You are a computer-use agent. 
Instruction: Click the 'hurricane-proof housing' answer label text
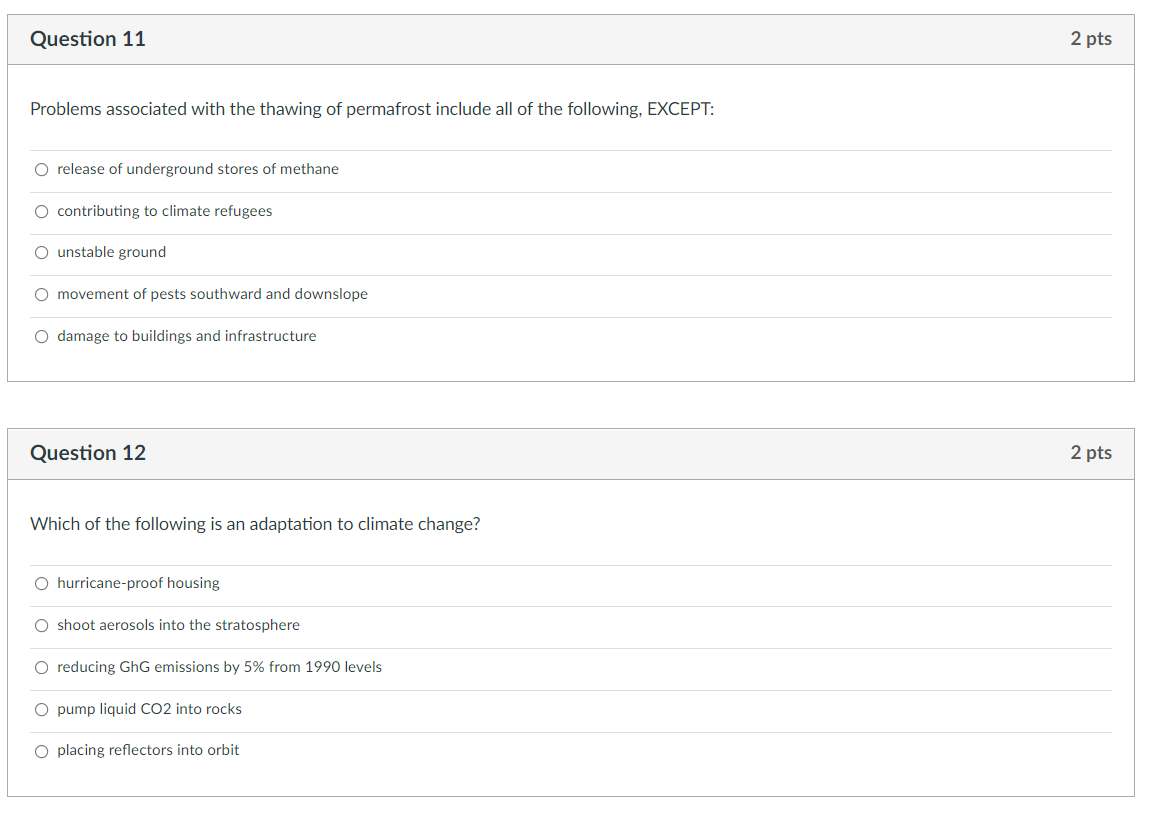[x=138, y=584]
